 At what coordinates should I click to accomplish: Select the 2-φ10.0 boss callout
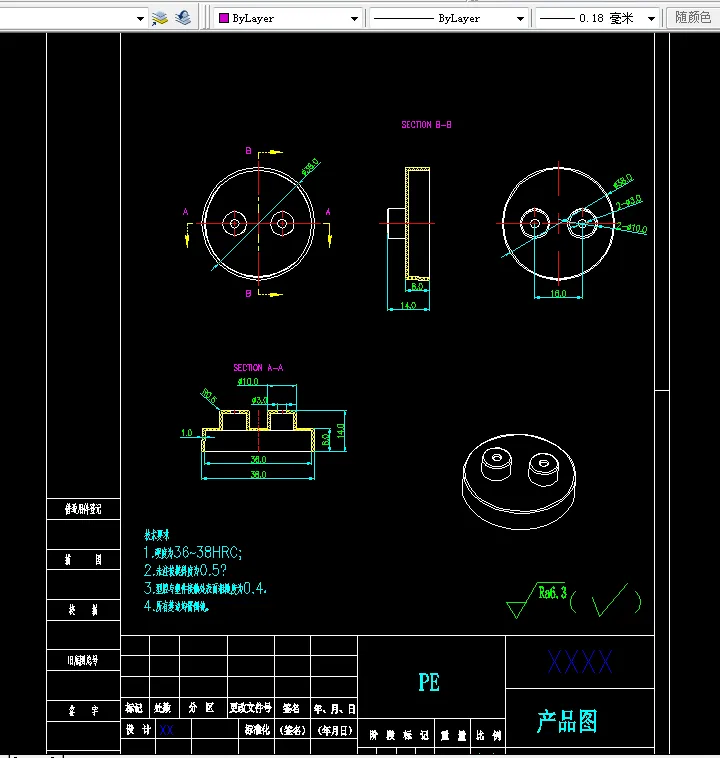coord(632,227)
